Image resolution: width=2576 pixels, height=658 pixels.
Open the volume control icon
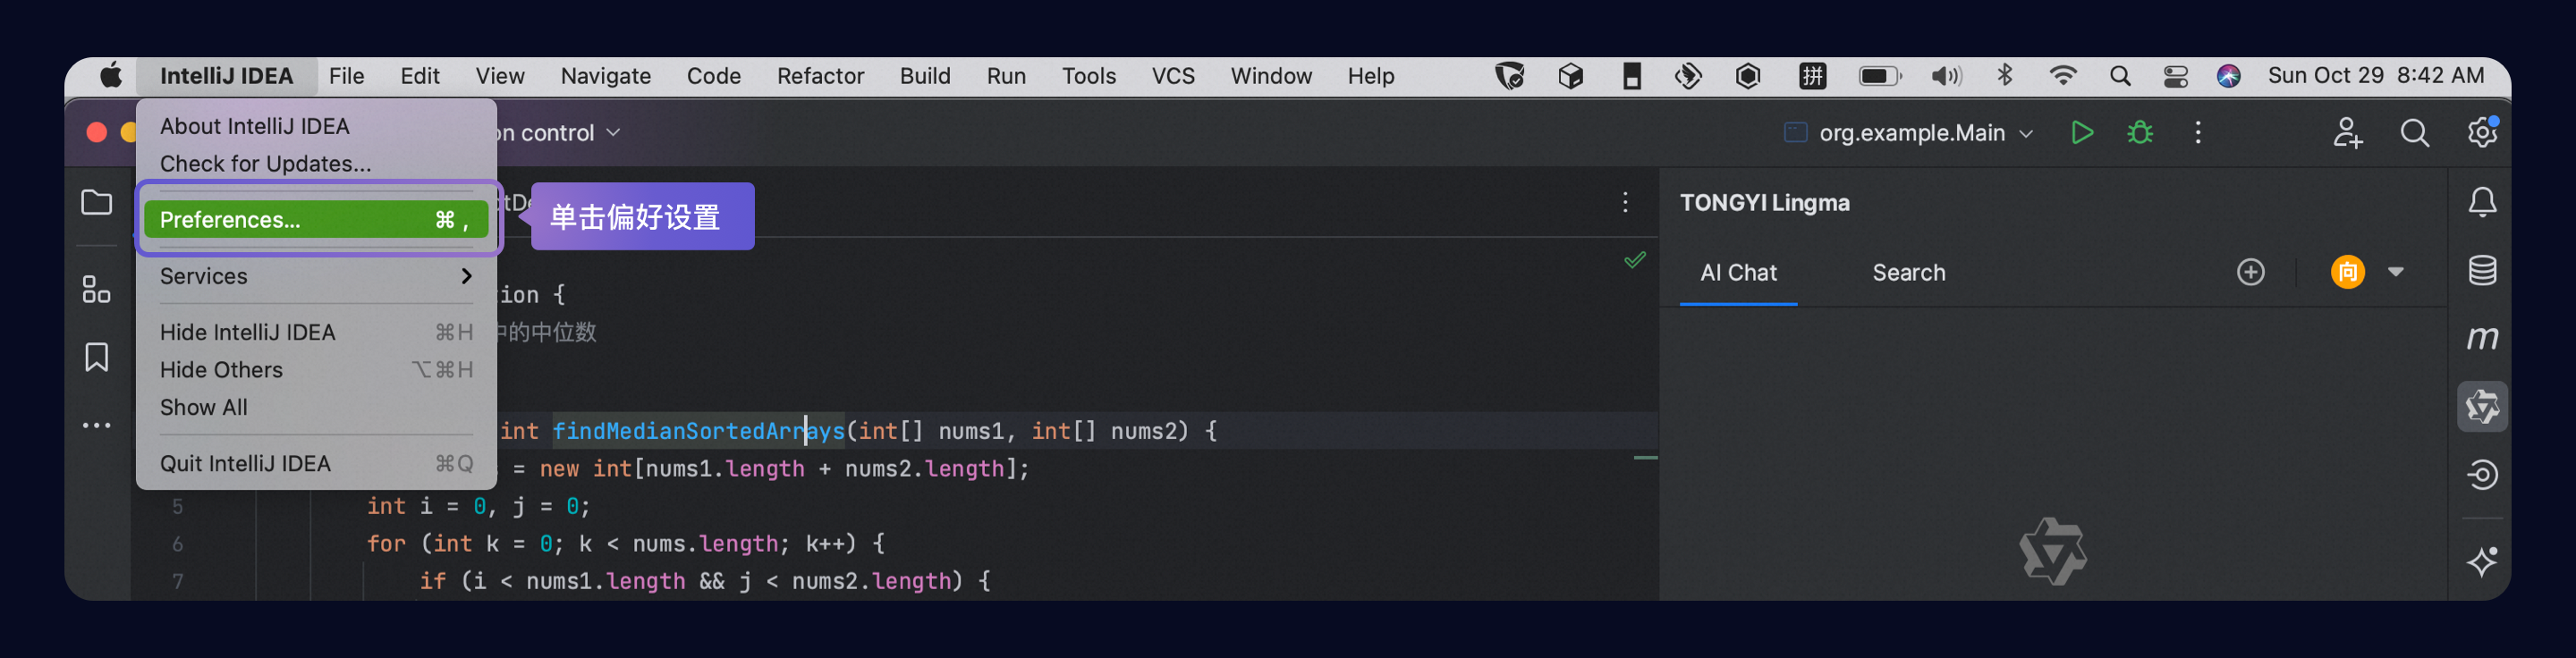(x=1945, y=76)
